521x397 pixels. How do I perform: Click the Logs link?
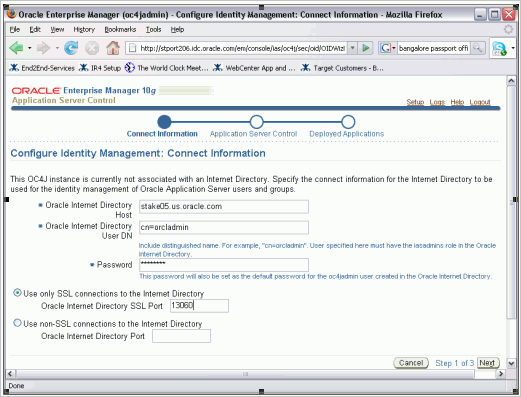[437, 102]
